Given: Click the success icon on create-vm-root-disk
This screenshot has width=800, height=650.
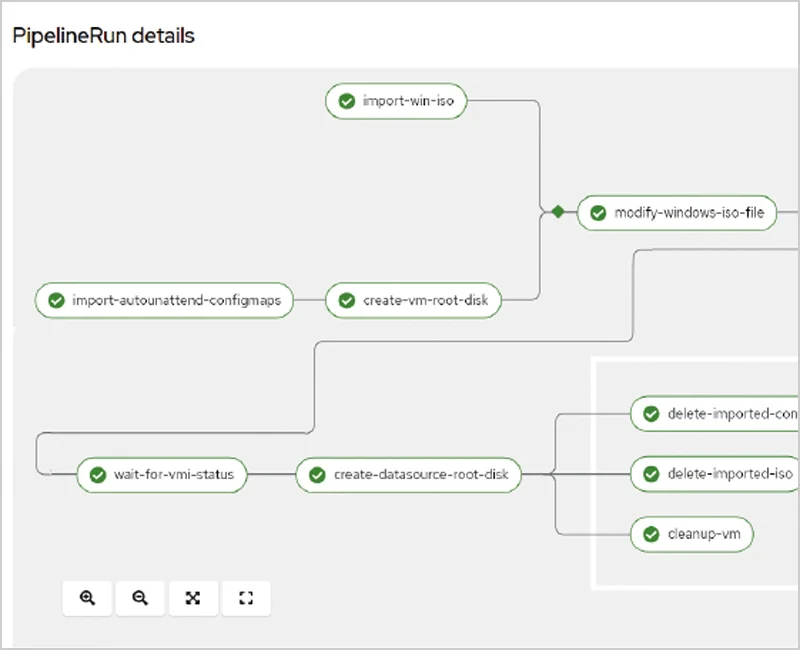Looking at the screenshot, I should 346,301.
